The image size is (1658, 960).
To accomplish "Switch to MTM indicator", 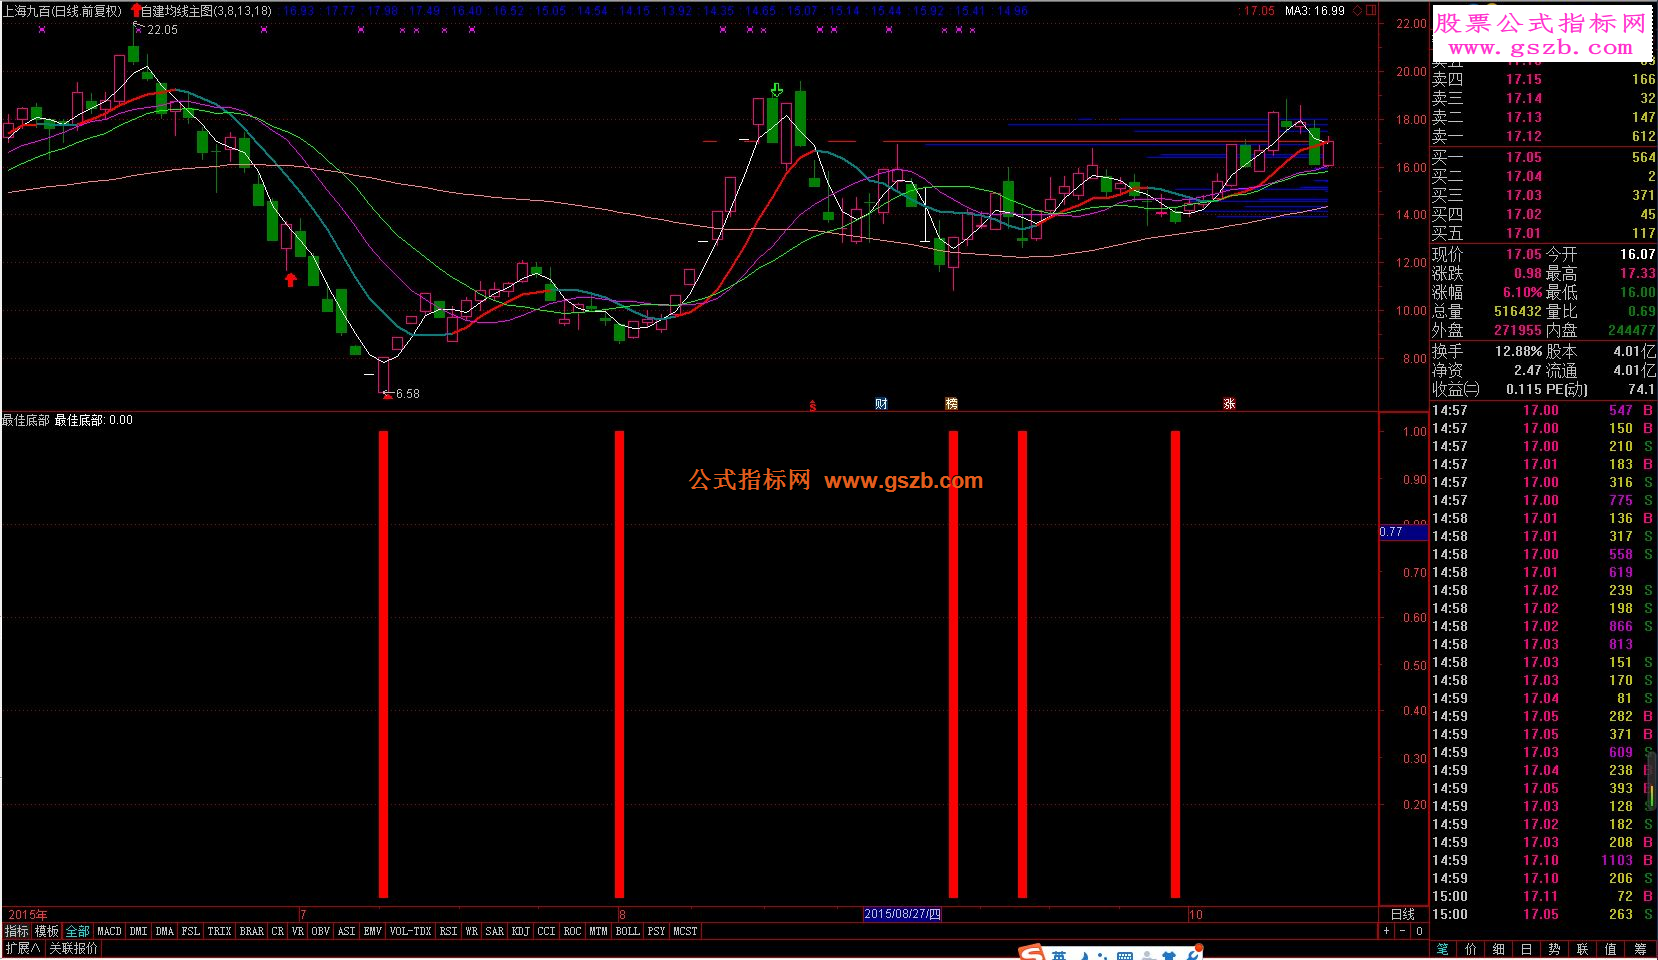I will coord(598,931).
